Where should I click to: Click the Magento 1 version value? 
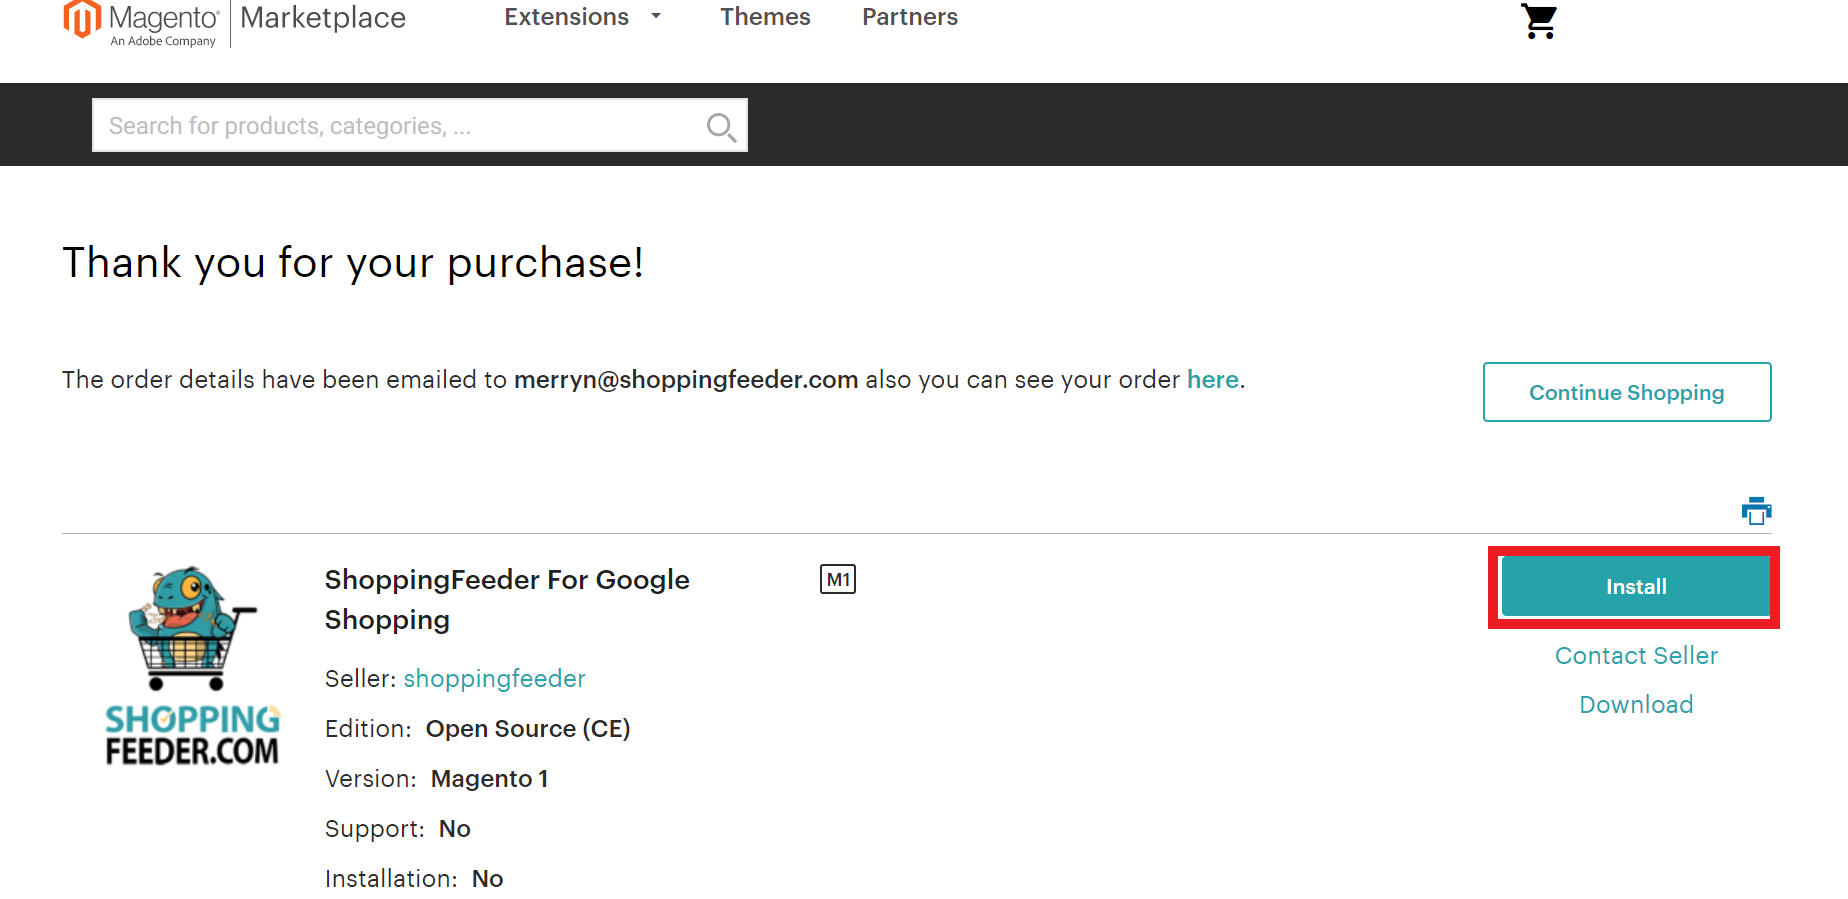click(489, 779)
